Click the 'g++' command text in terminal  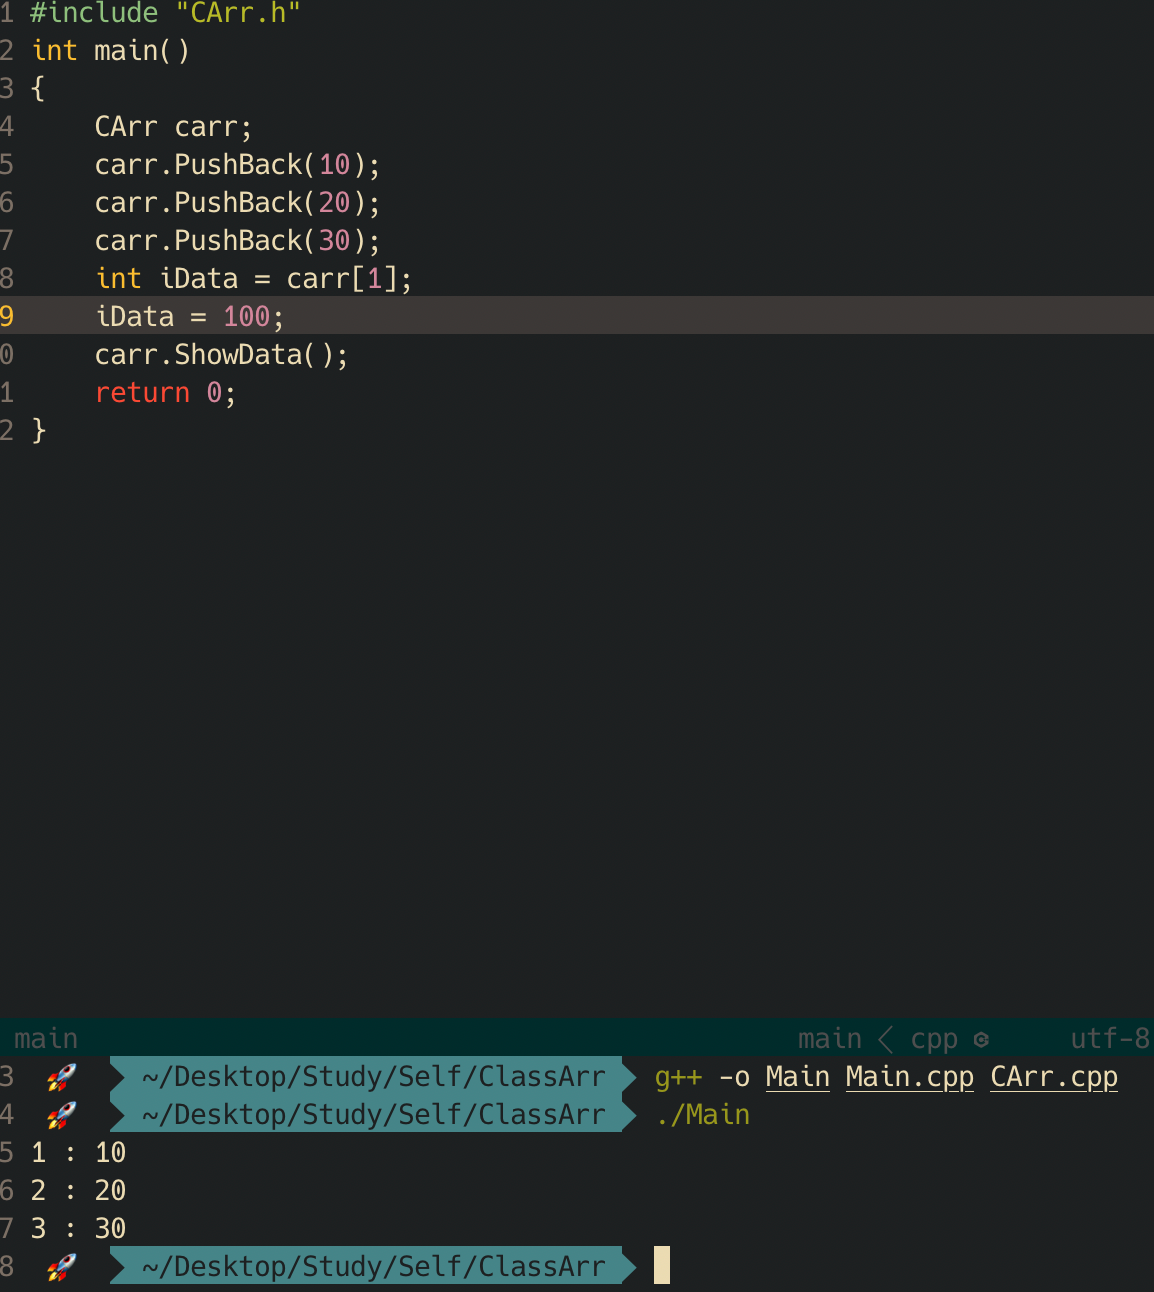click(678, 1077)
